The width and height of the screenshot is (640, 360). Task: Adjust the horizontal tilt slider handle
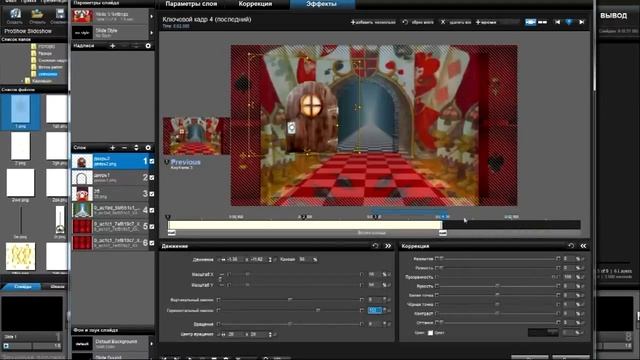(x=318, y=310)
